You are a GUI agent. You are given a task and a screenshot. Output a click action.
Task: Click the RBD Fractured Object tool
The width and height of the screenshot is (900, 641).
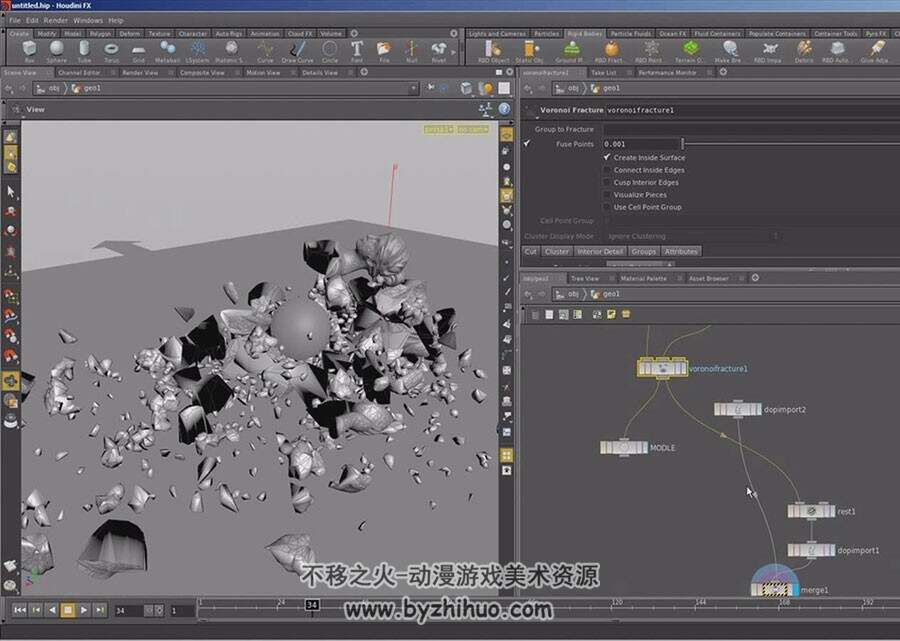pos(610,51)
